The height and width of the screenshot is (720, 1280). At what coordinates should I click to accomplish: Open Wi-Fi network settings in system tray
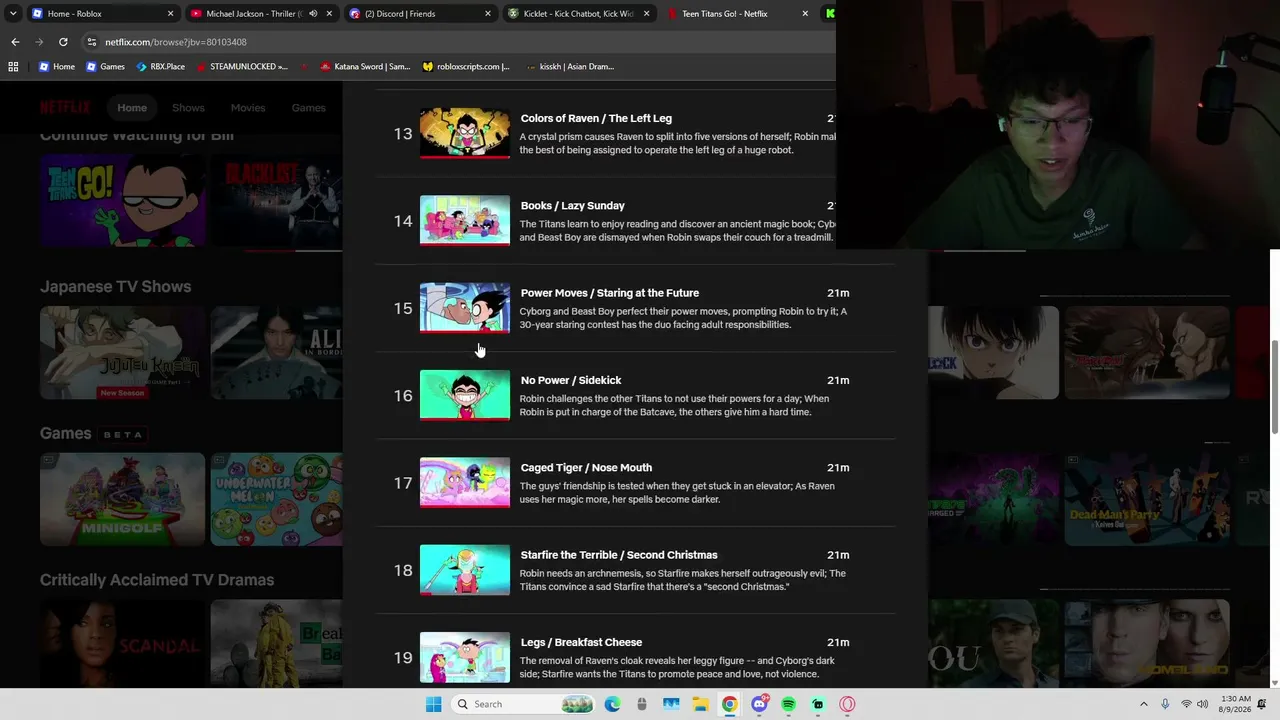tap(1186, 704)
